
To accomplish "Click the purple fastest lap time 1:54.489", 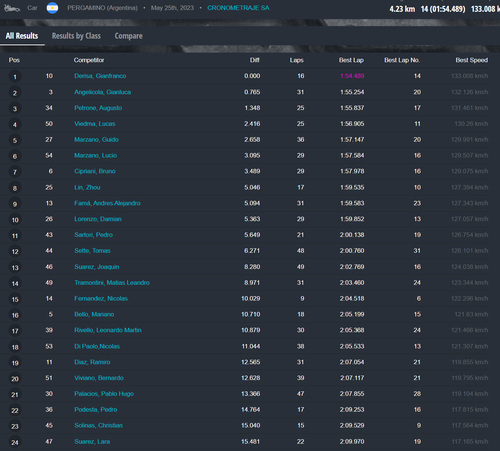I will pos(352,76).
